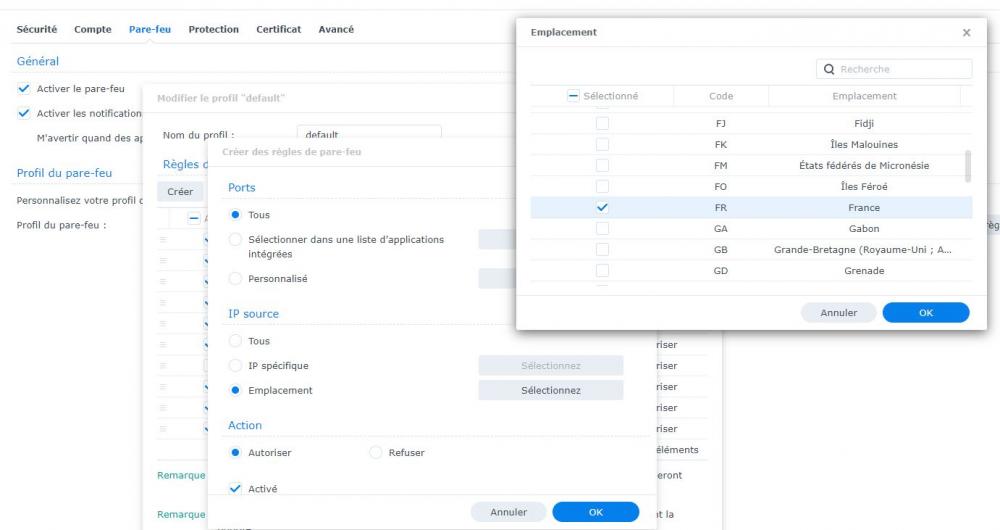Click the Emplacement list scrollbar

968,166
